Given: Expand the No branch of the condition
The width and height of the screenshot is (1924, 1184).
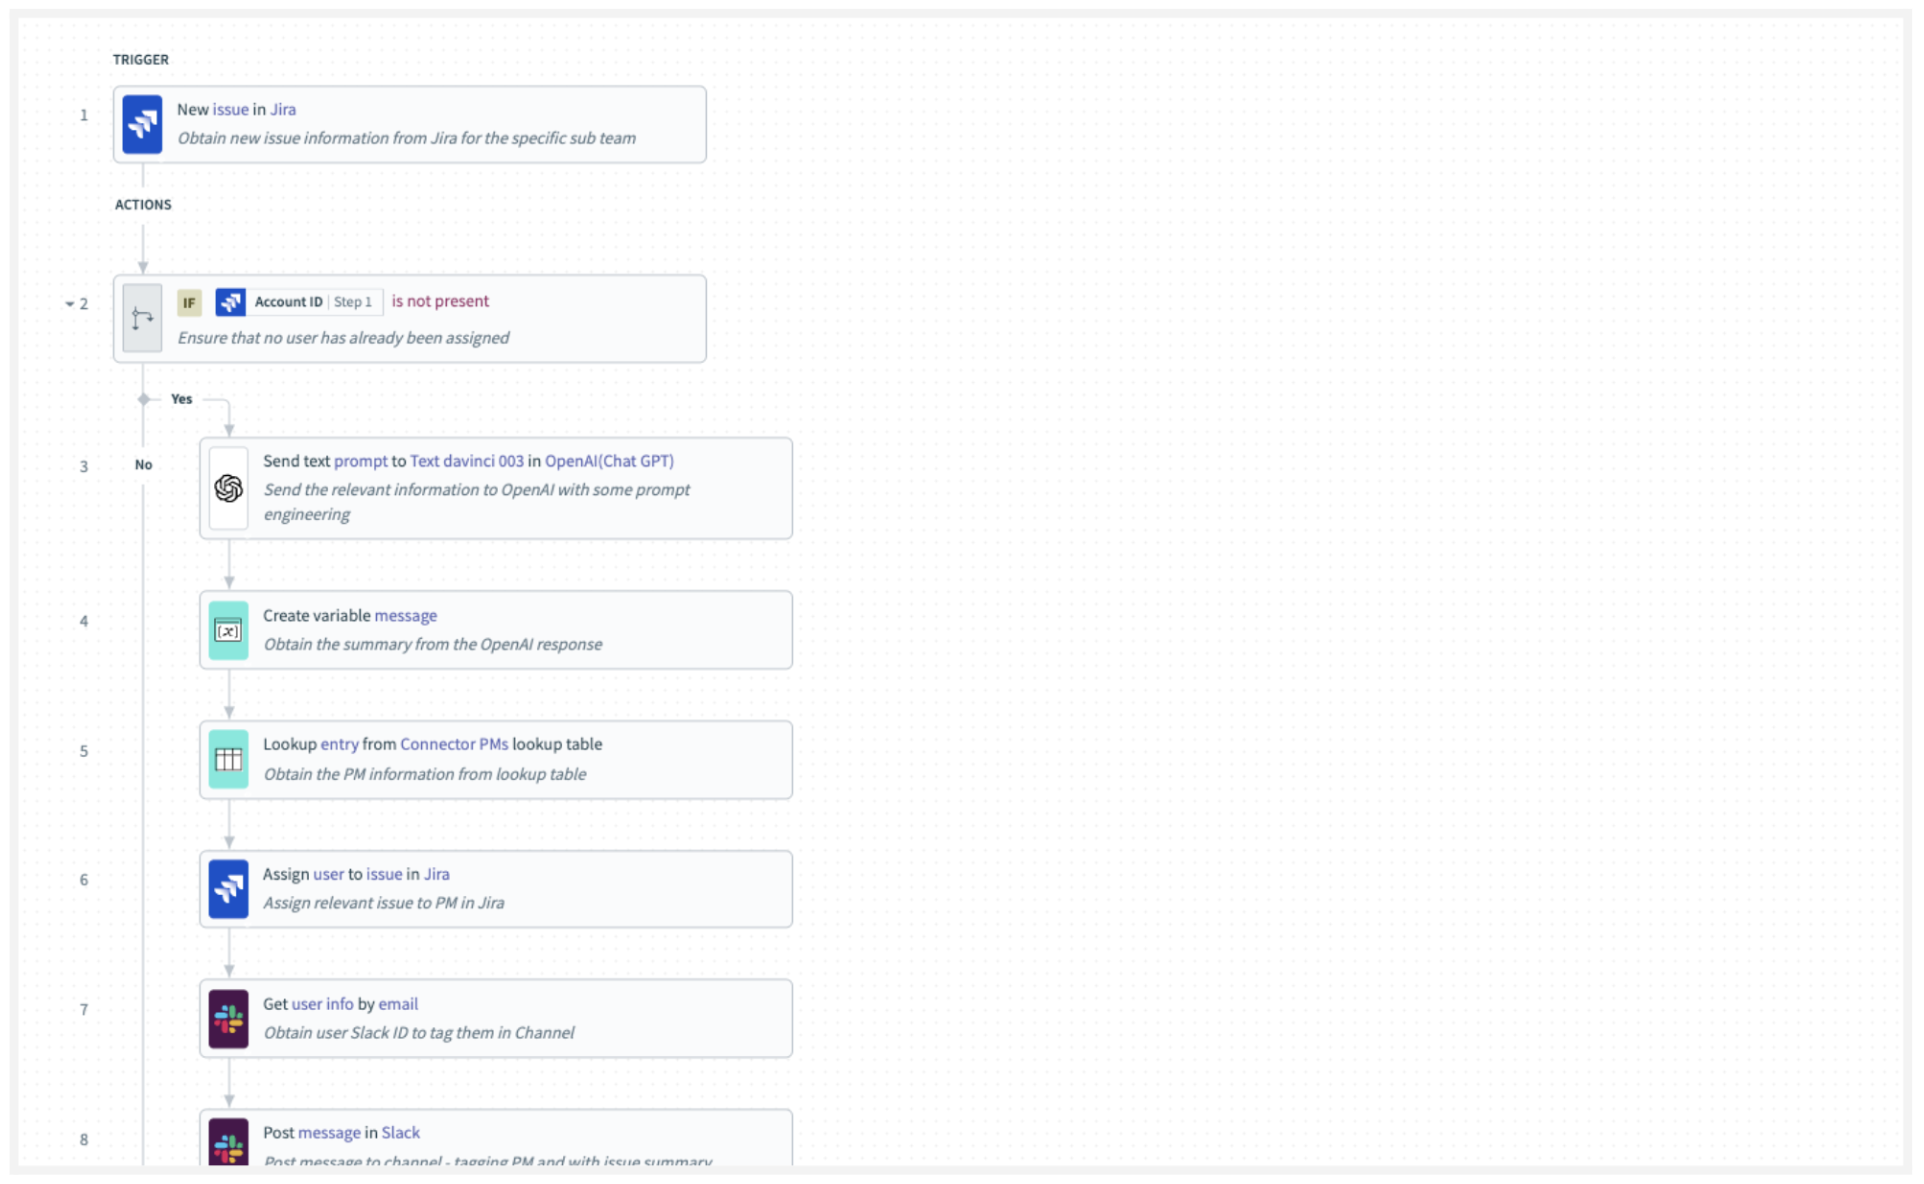Looking at the screenshot, I should pyautogui.click(x=143, y=464).
